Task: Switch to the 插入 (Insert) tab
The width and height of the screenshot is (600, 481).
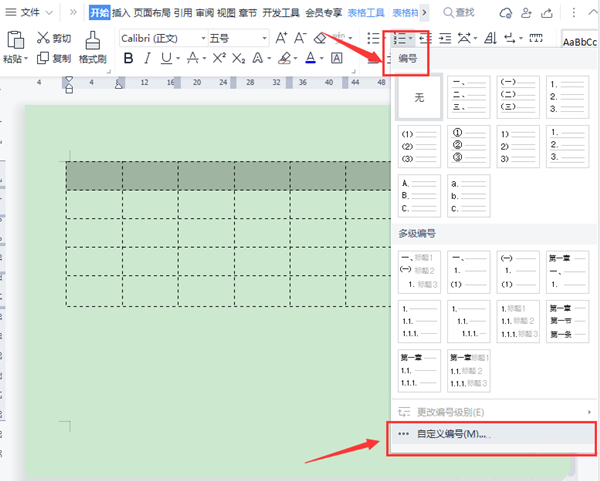Action: tap(121, 12)
